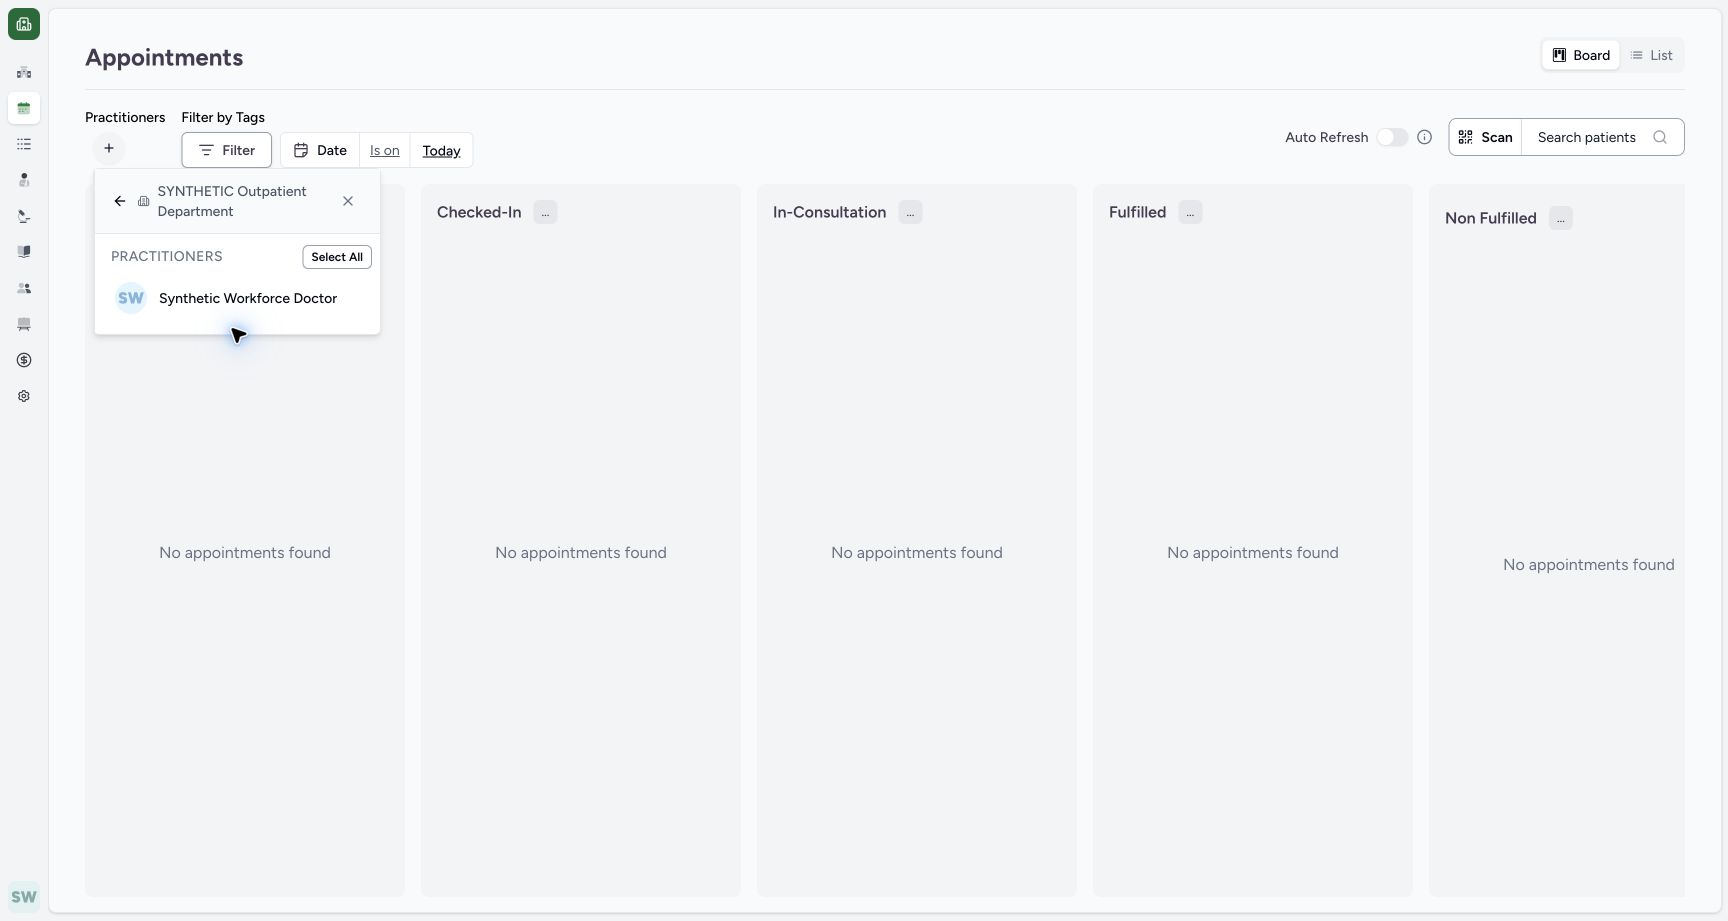Open the calendar appointments sidebar icon
Viewport: 1728px width, 921px height.
click(24, 108)
